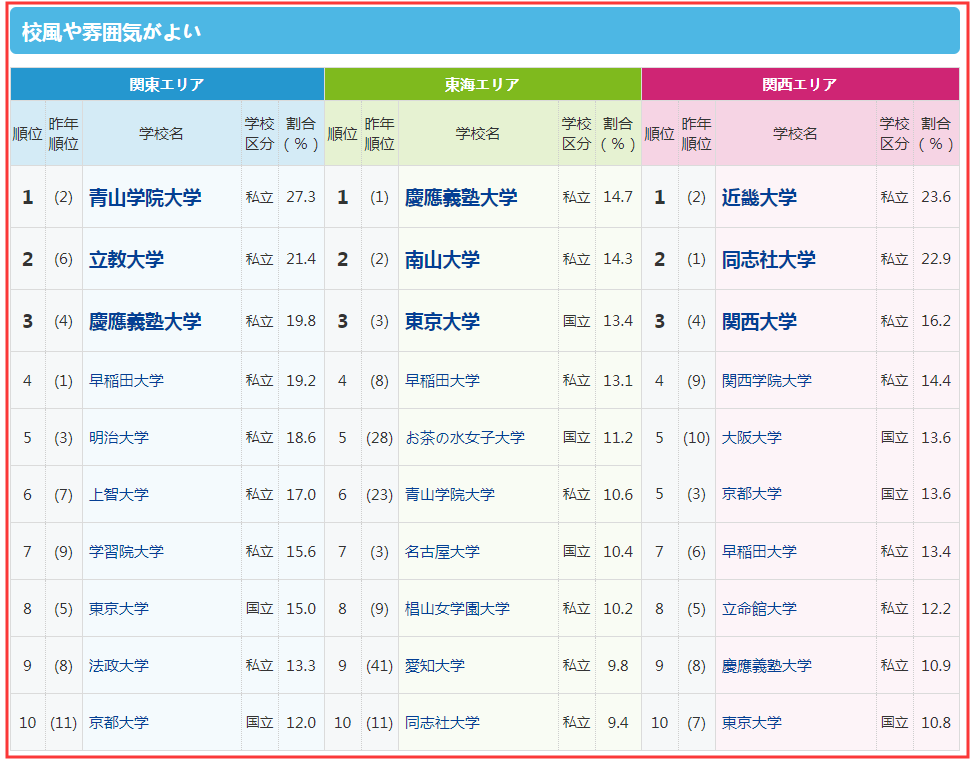Select 東京大学 in the 10.8% row
This screenshot has width=972, height=760.
(x=752, y=723)
